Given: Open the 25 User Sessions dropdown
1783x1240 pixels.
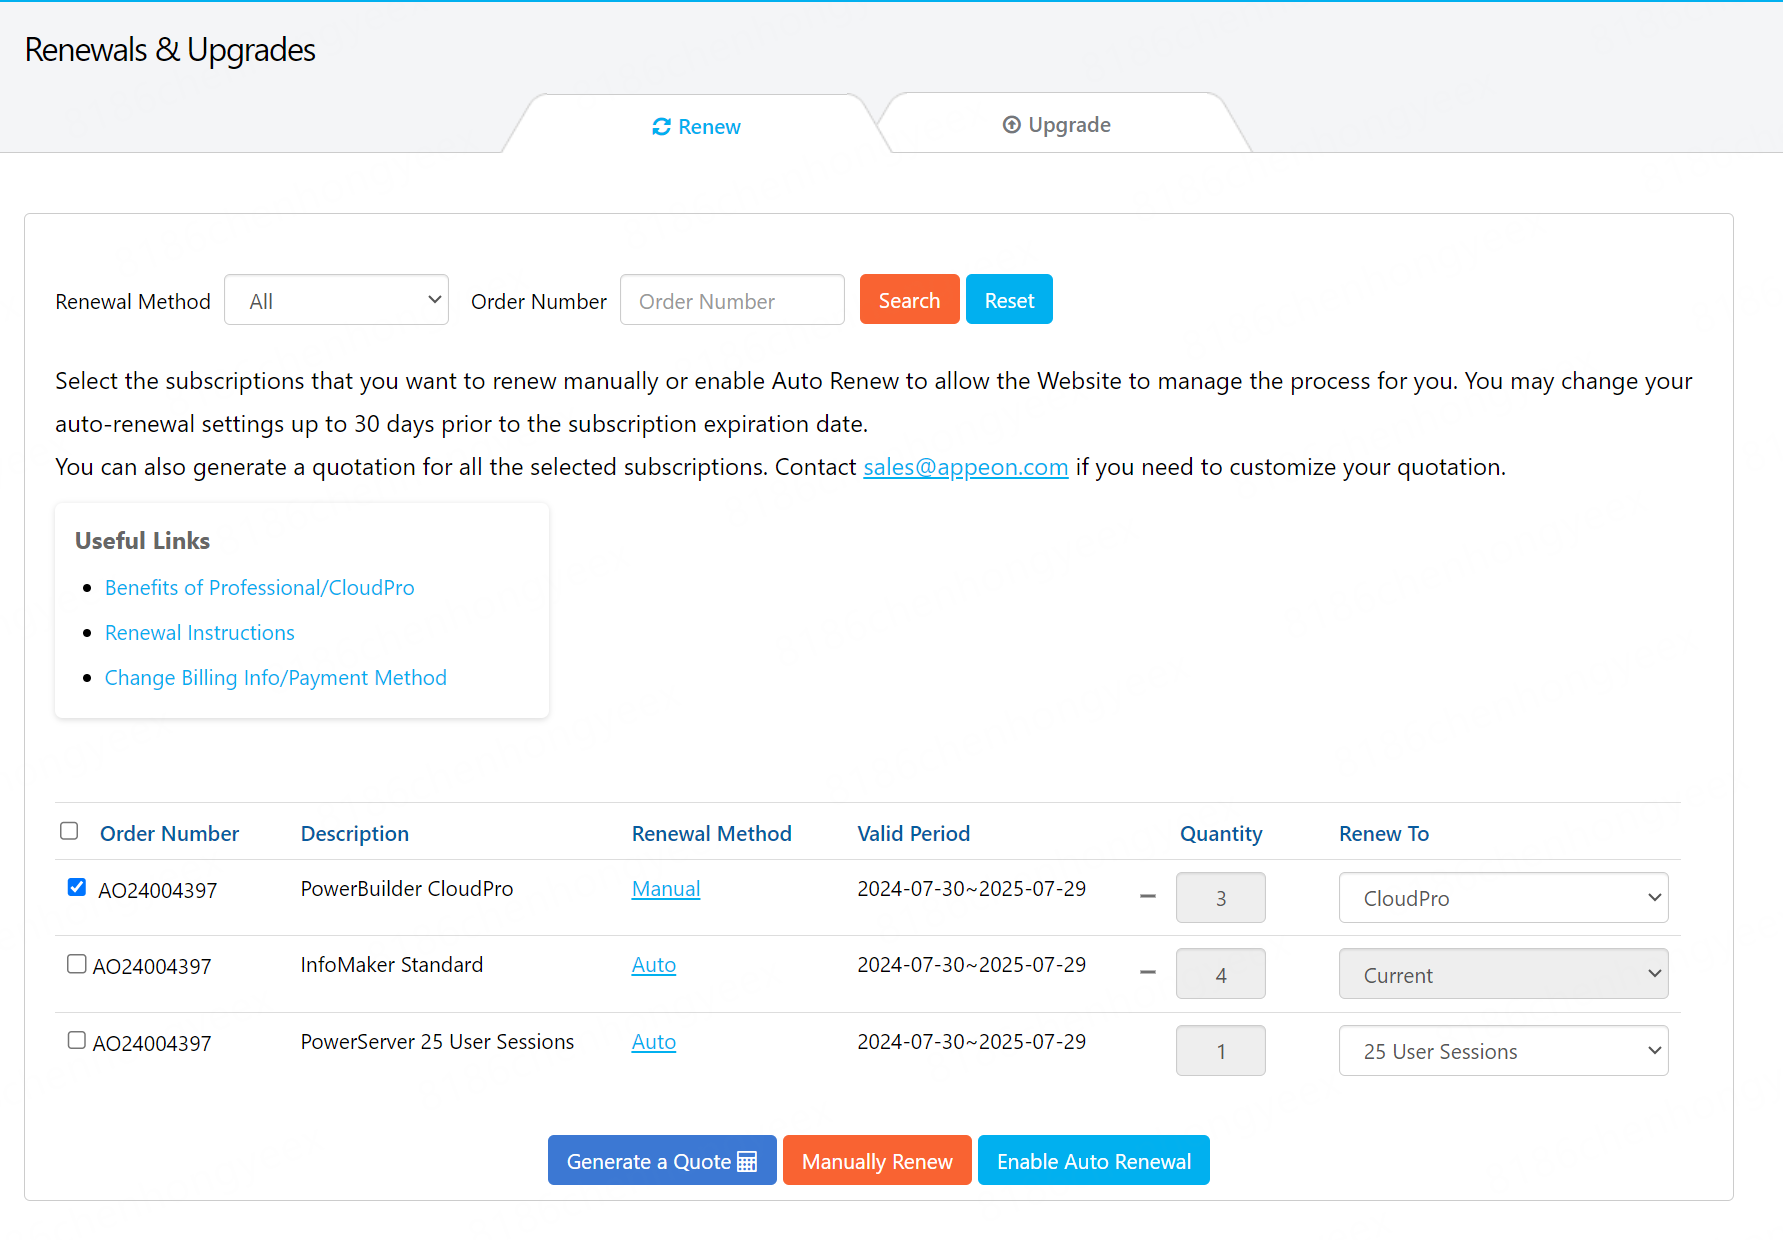Looking at the screenshot, I should 1503,1051.
